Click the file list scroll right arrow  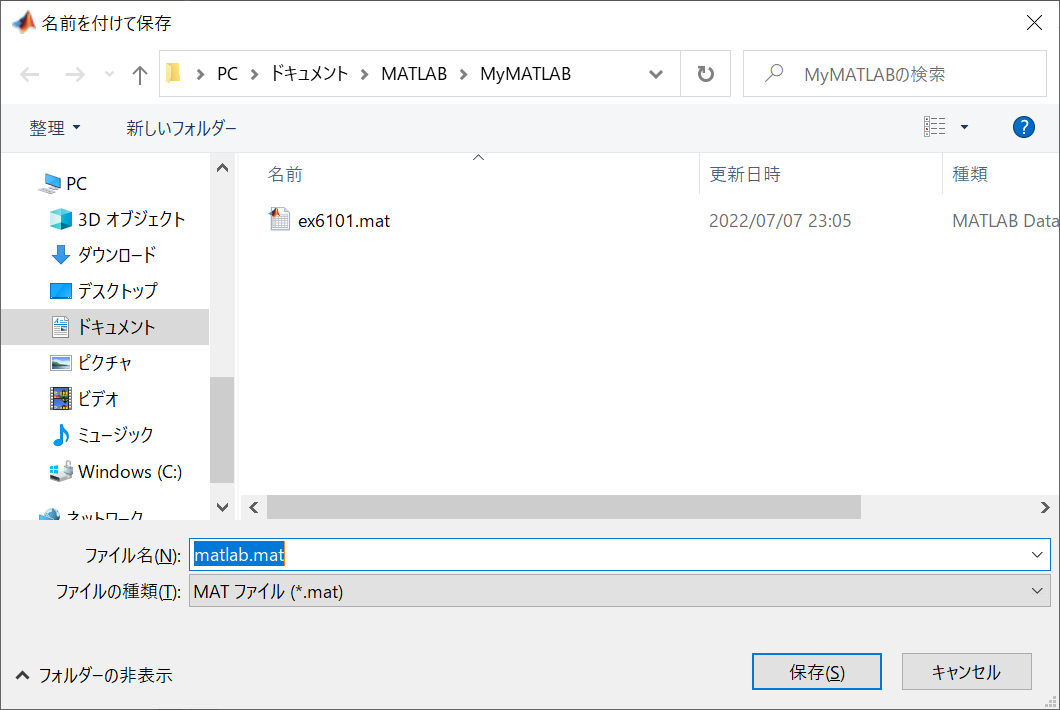(1045, 507)
